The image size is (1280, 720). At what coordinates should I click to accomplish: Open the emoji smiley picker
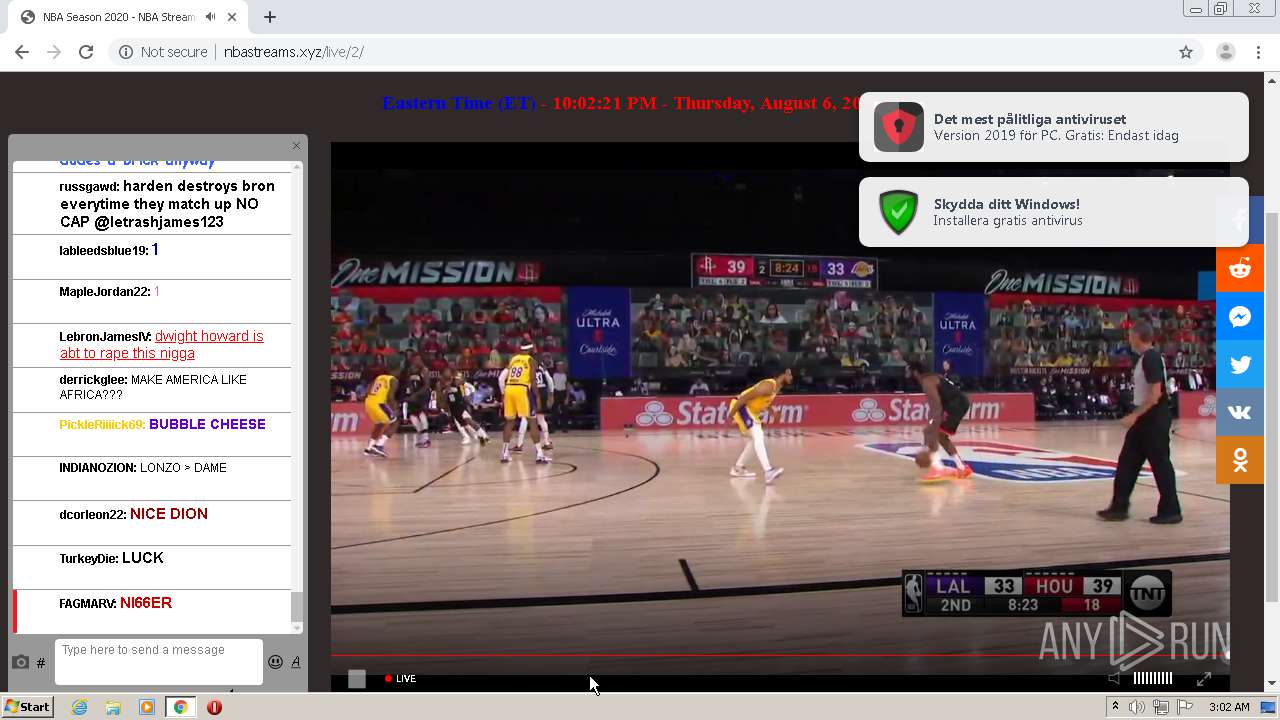point(276,662)
